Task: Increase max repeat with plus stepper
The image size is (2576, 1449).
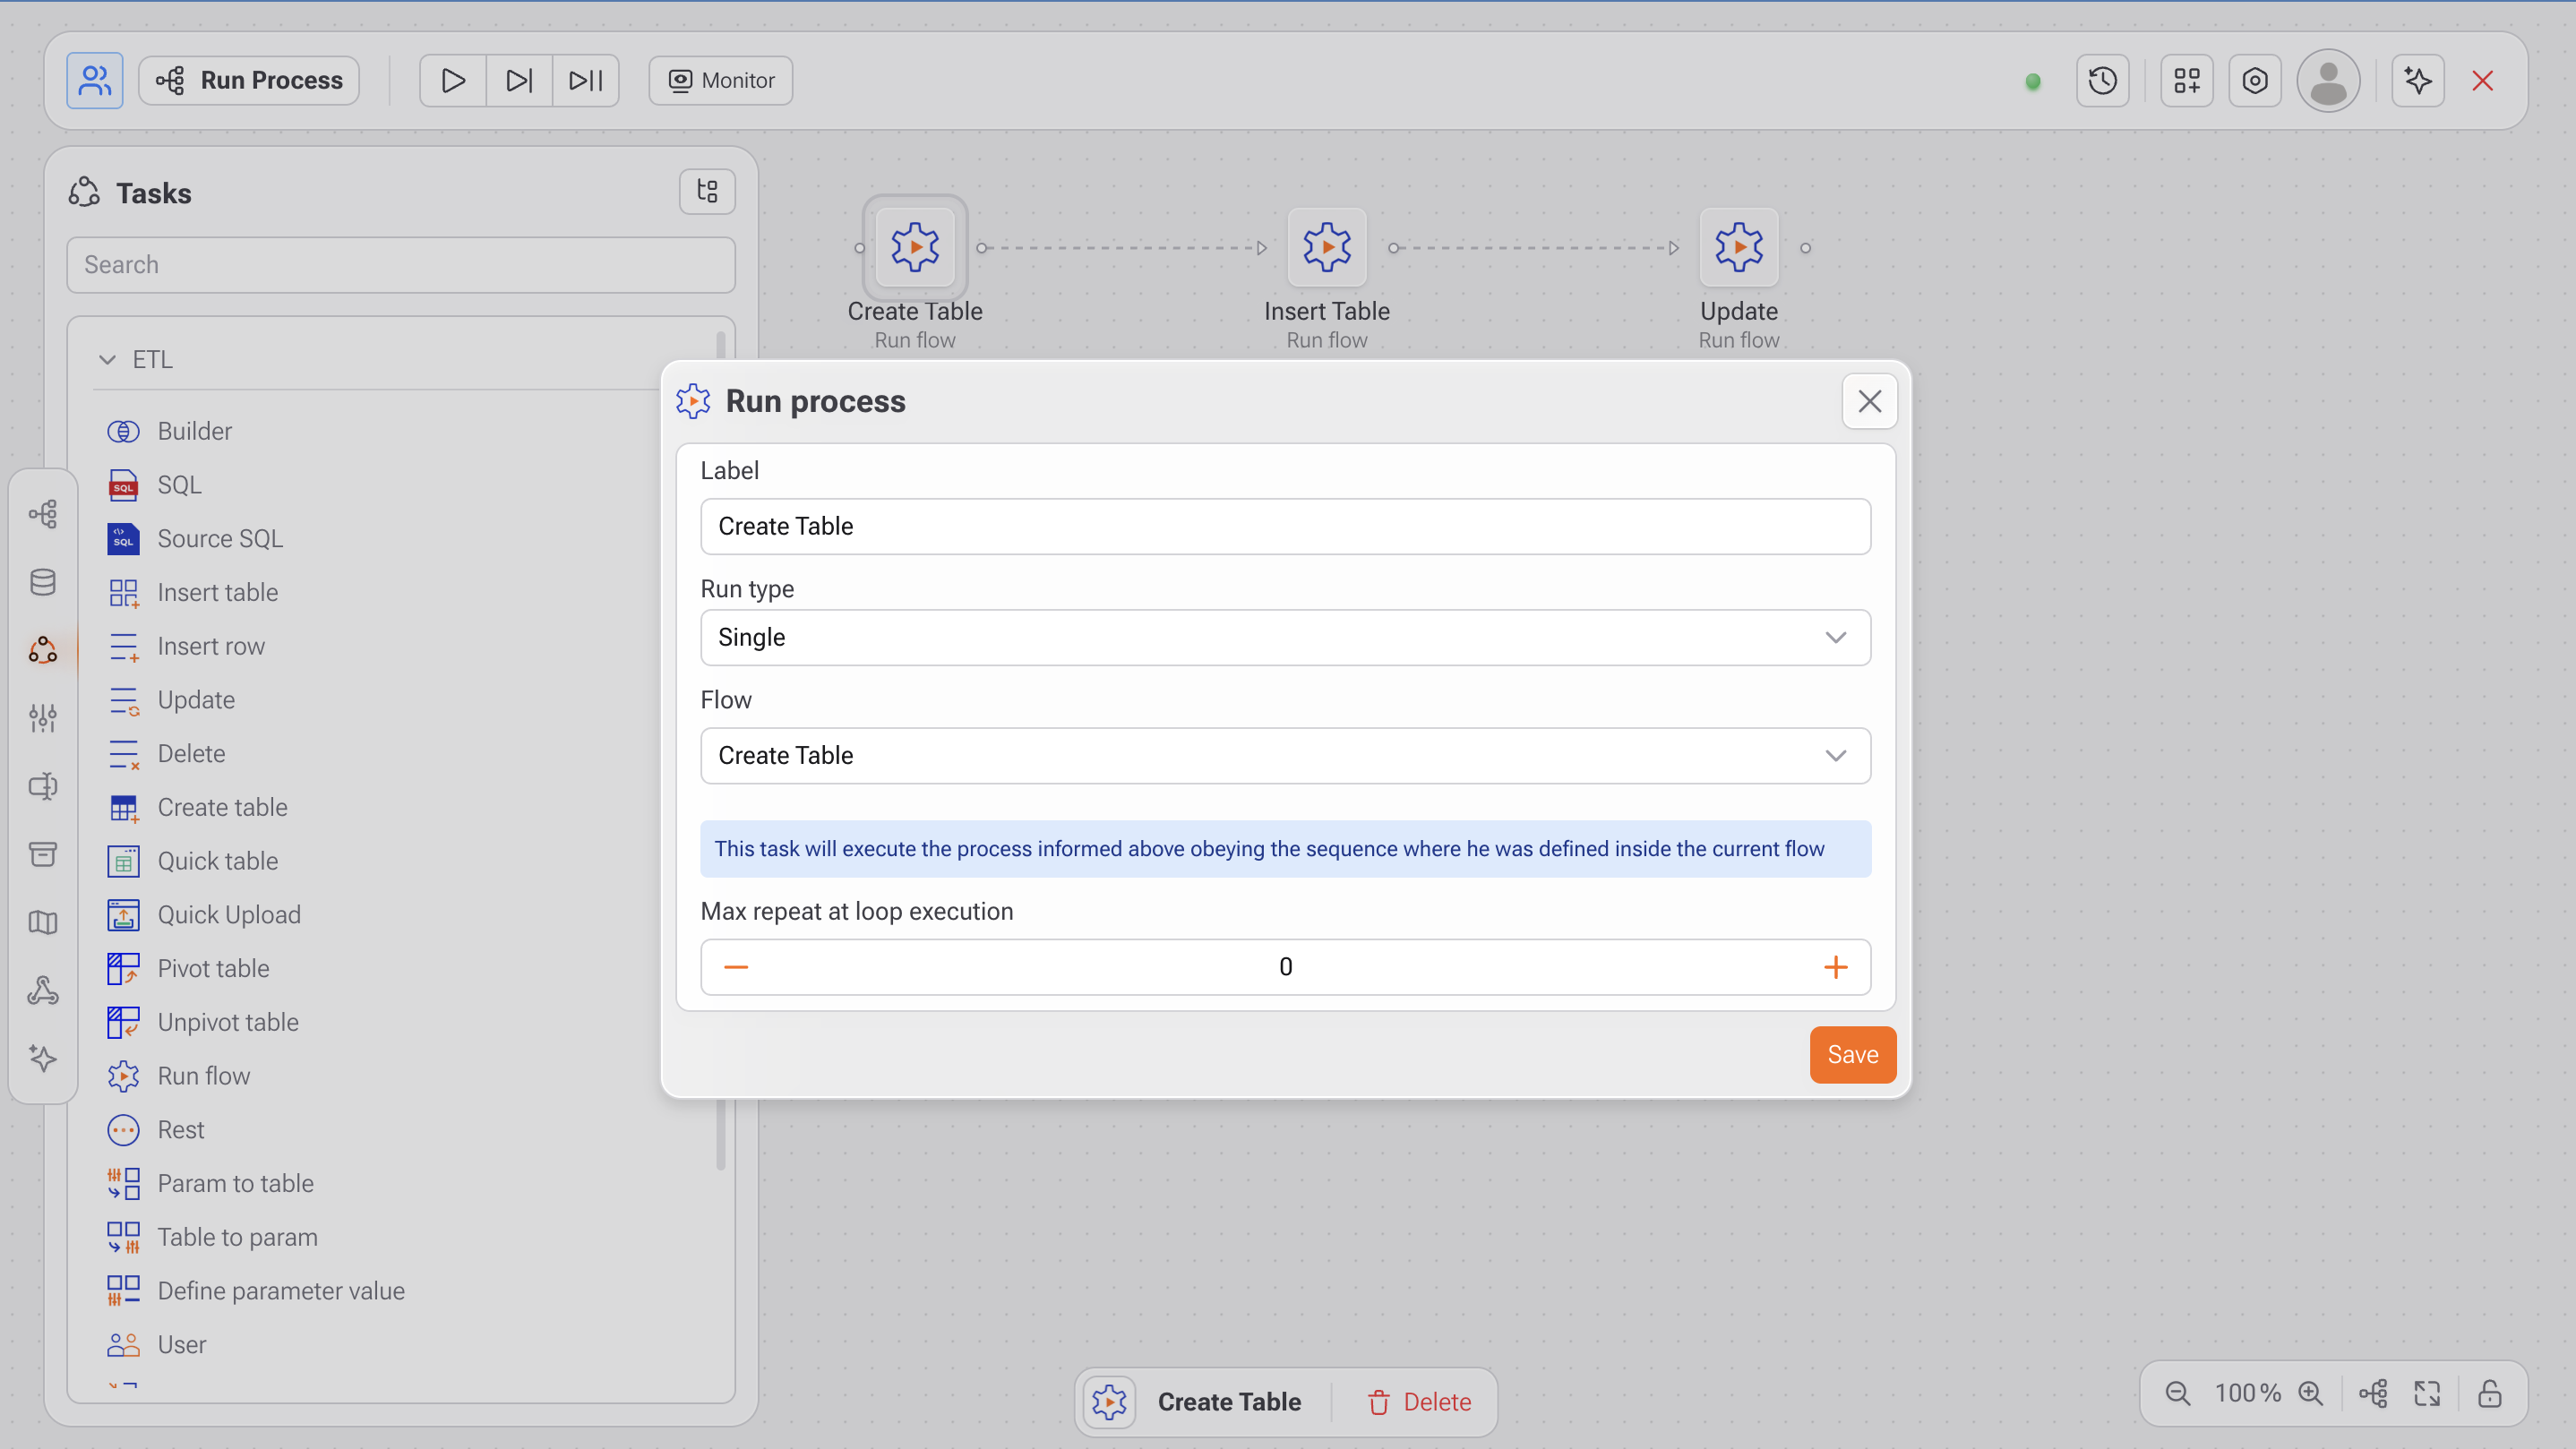Action: (x=1835, y=967)
